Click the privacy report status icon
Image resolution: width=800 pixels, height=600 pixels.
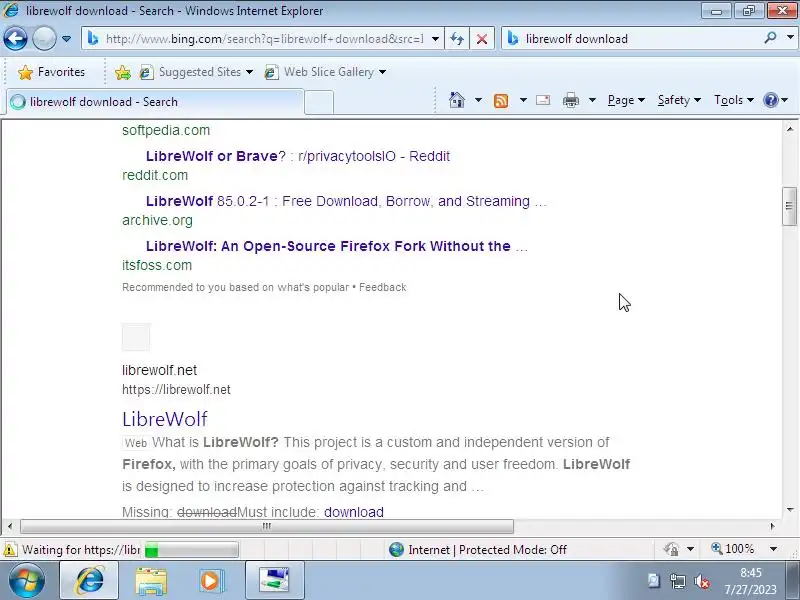coord(671,549)
